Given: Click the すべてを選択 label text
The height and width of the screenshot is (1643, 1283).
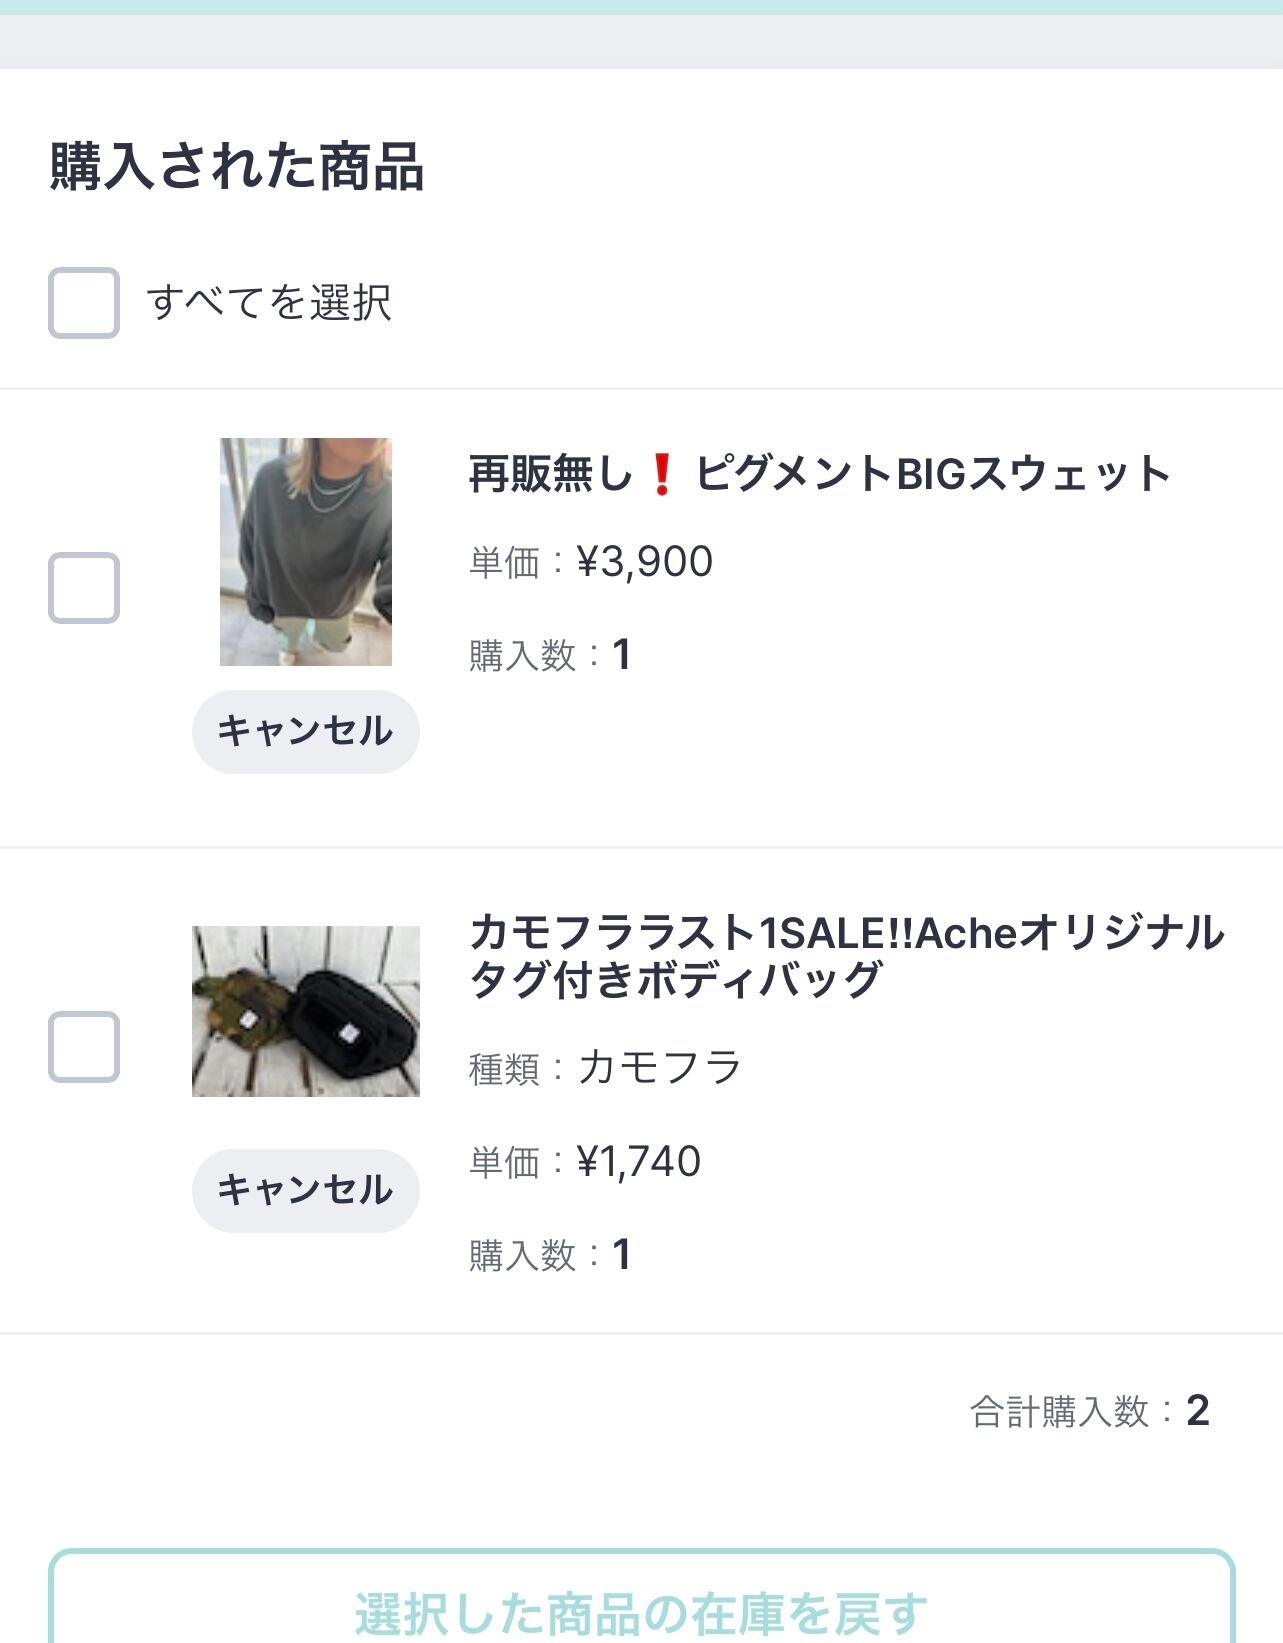Looking at the screenshot, I should pyautogui.click(x=269, y=303).
